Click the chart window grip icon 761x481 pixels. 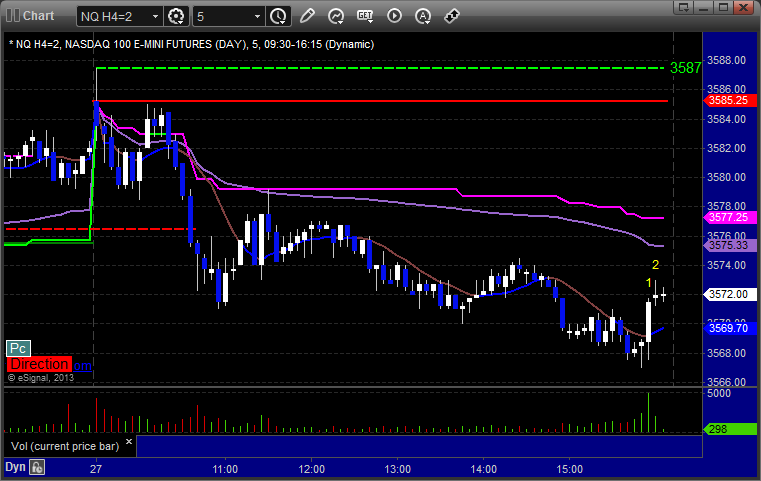[x=13, y=16]
